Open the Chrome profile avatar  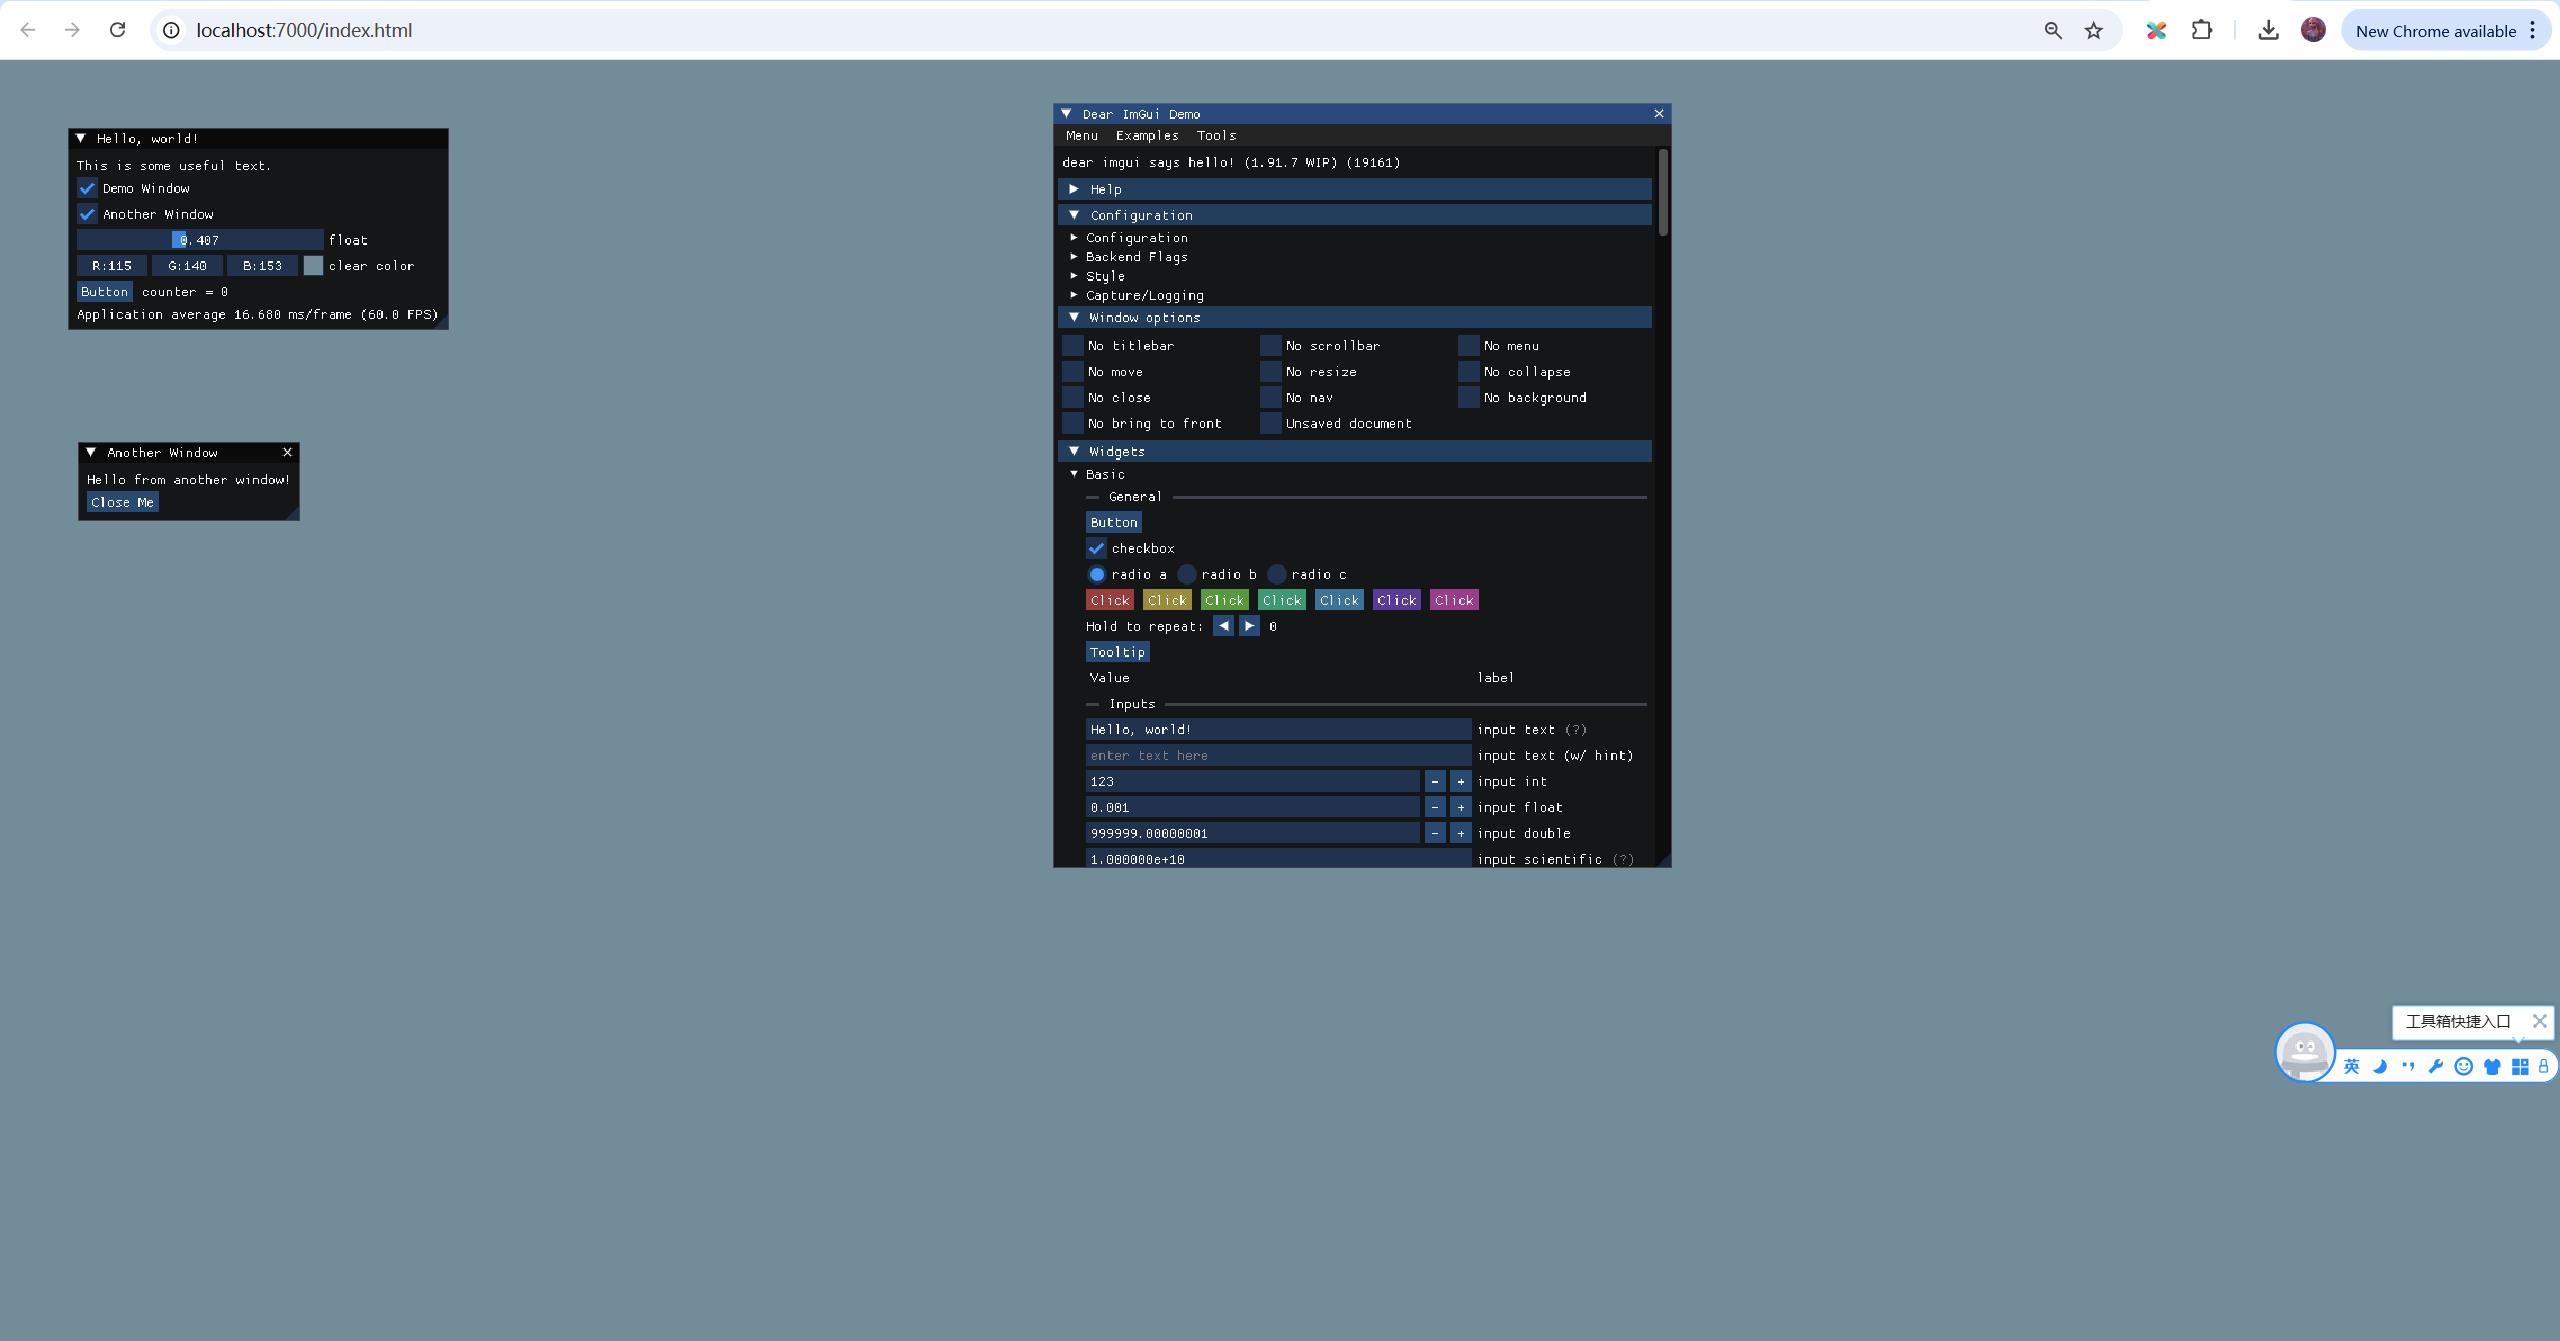pyautogui.click(x=2313, y=30)
